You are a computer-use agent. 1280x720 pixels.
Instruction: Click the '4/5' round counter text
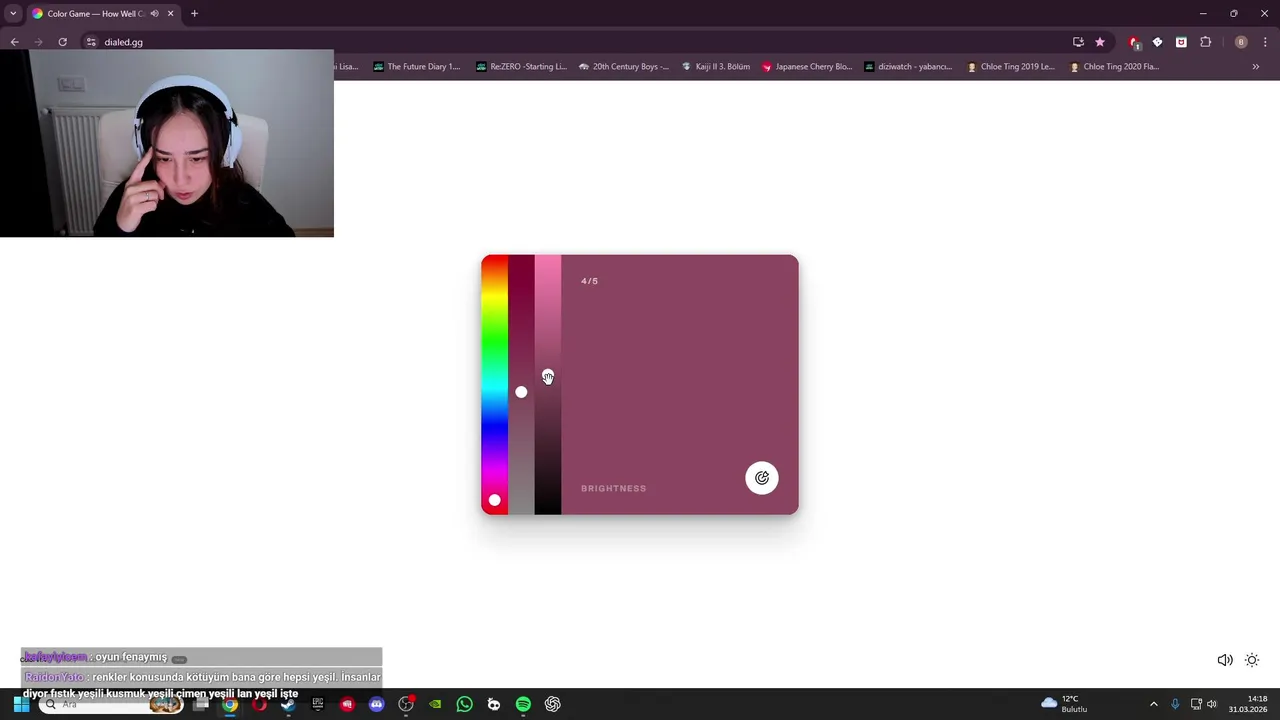589,281
